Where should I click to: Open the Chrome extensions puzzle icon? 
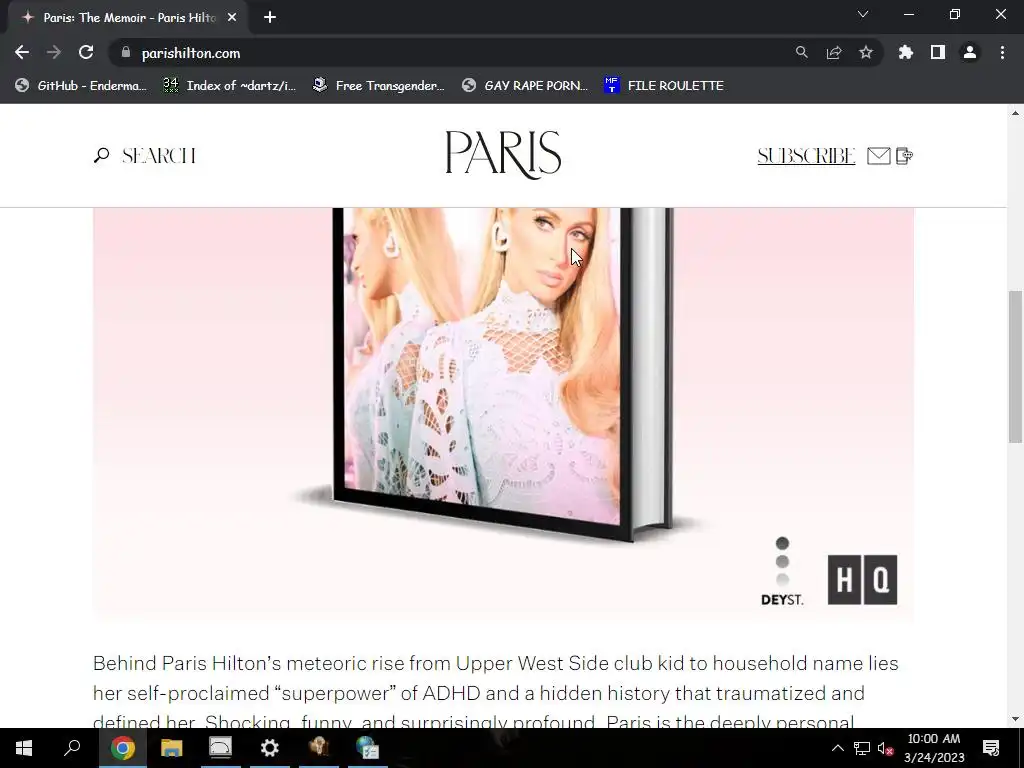[x=906, y=52]
